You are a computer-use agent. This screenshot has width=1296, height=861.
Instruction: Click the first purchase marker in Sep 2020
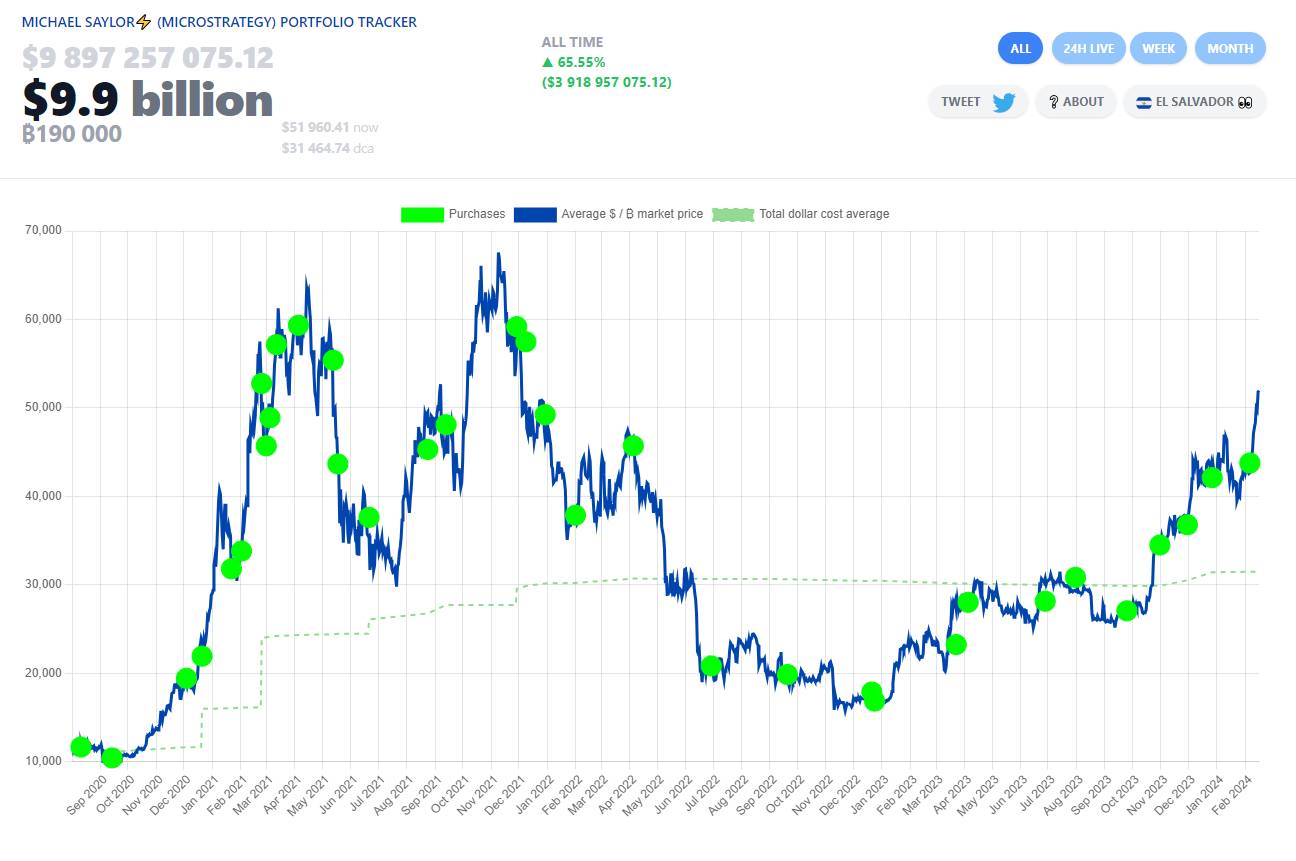[81, 747]
